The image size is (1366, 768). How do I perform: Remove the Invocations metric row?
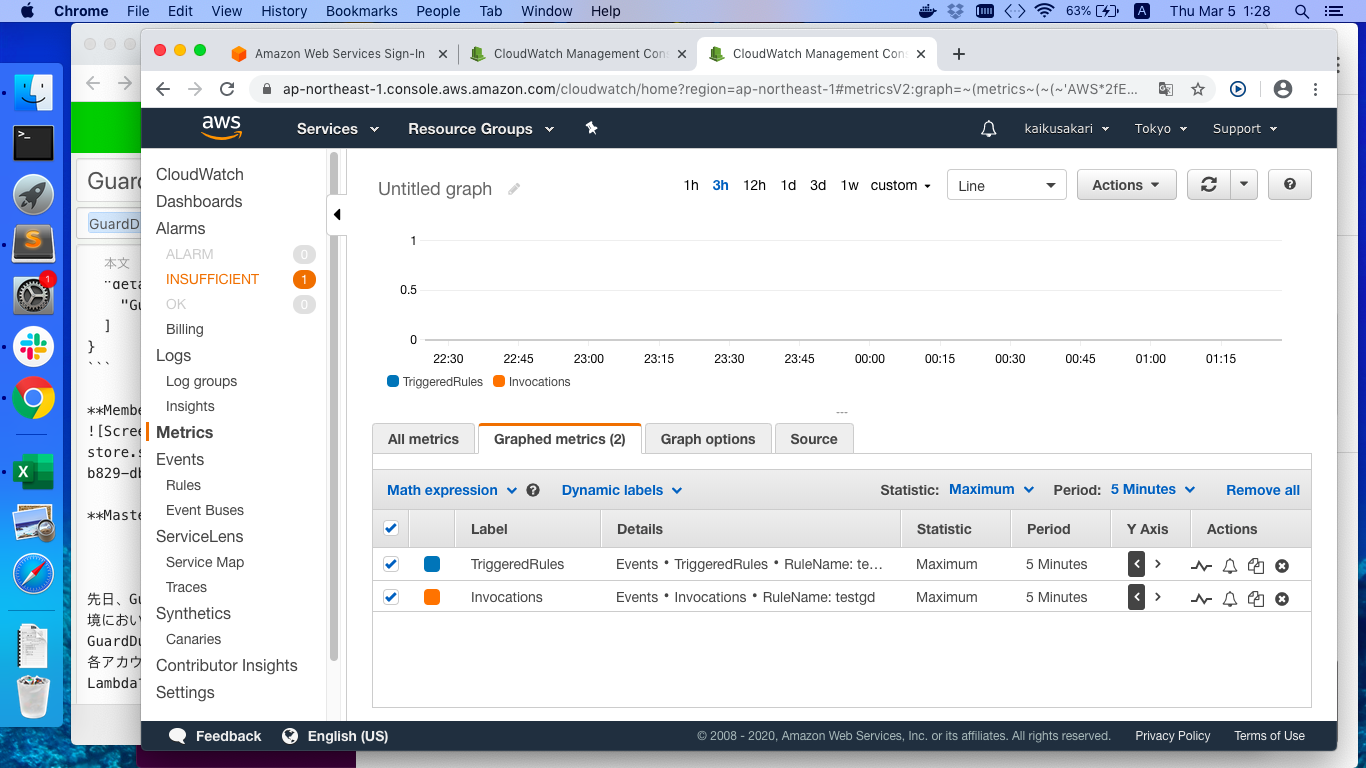(1282, 598)
